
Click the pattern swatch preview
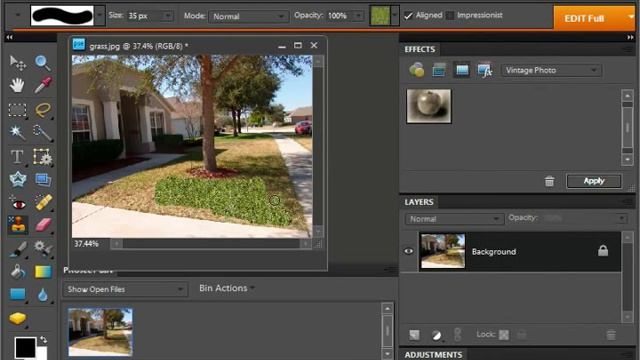(380, 16)
